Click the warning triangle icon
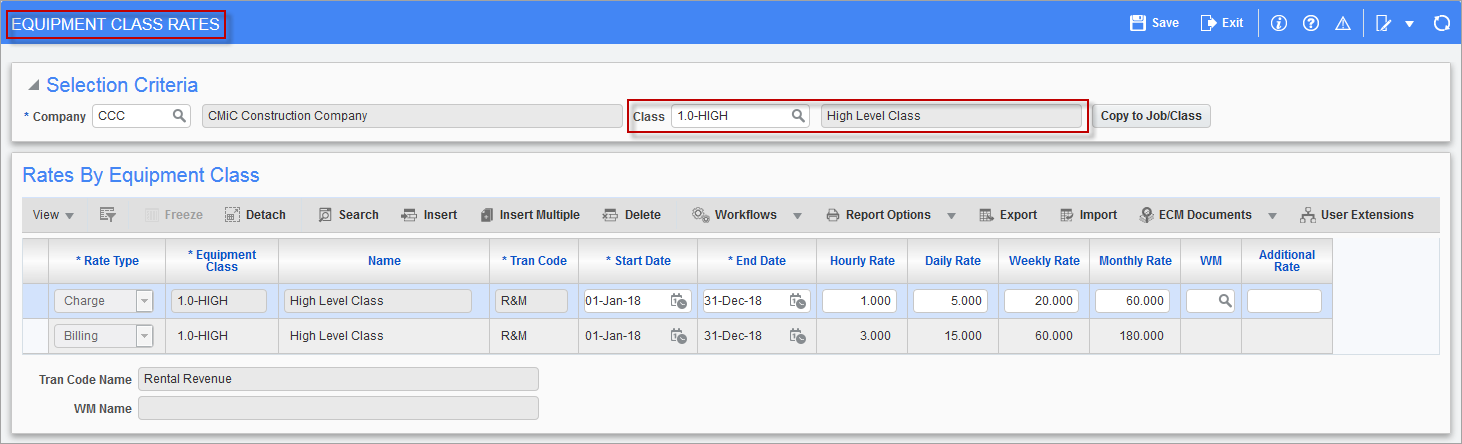1462x444 pixels. pos(1343,23)
